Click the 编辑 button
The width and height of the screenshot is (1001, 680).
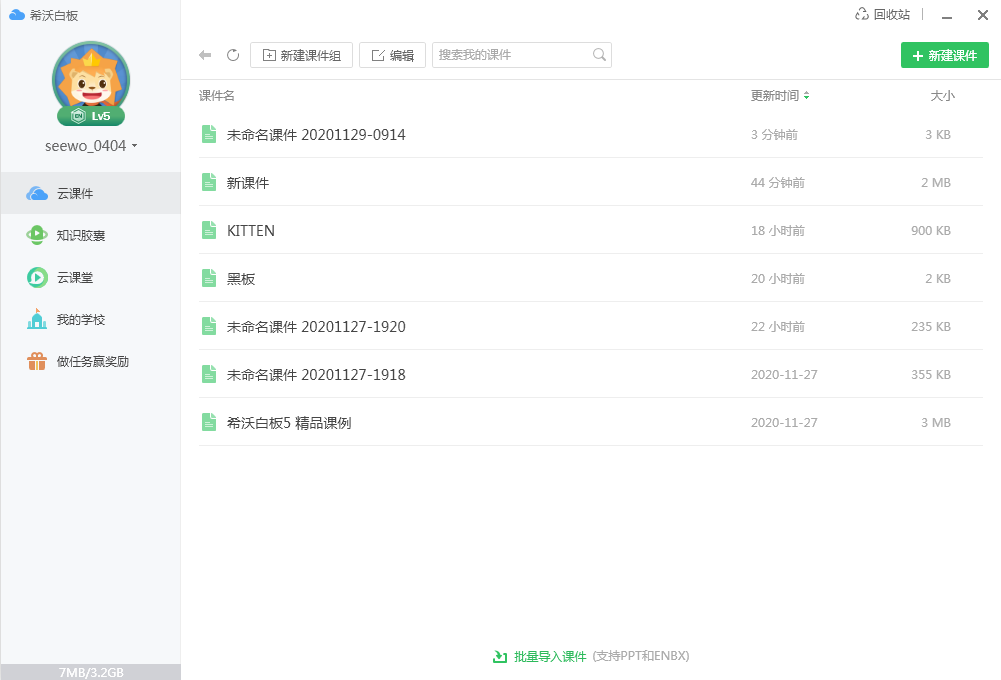pyautogui.click(x=393, y=56)
